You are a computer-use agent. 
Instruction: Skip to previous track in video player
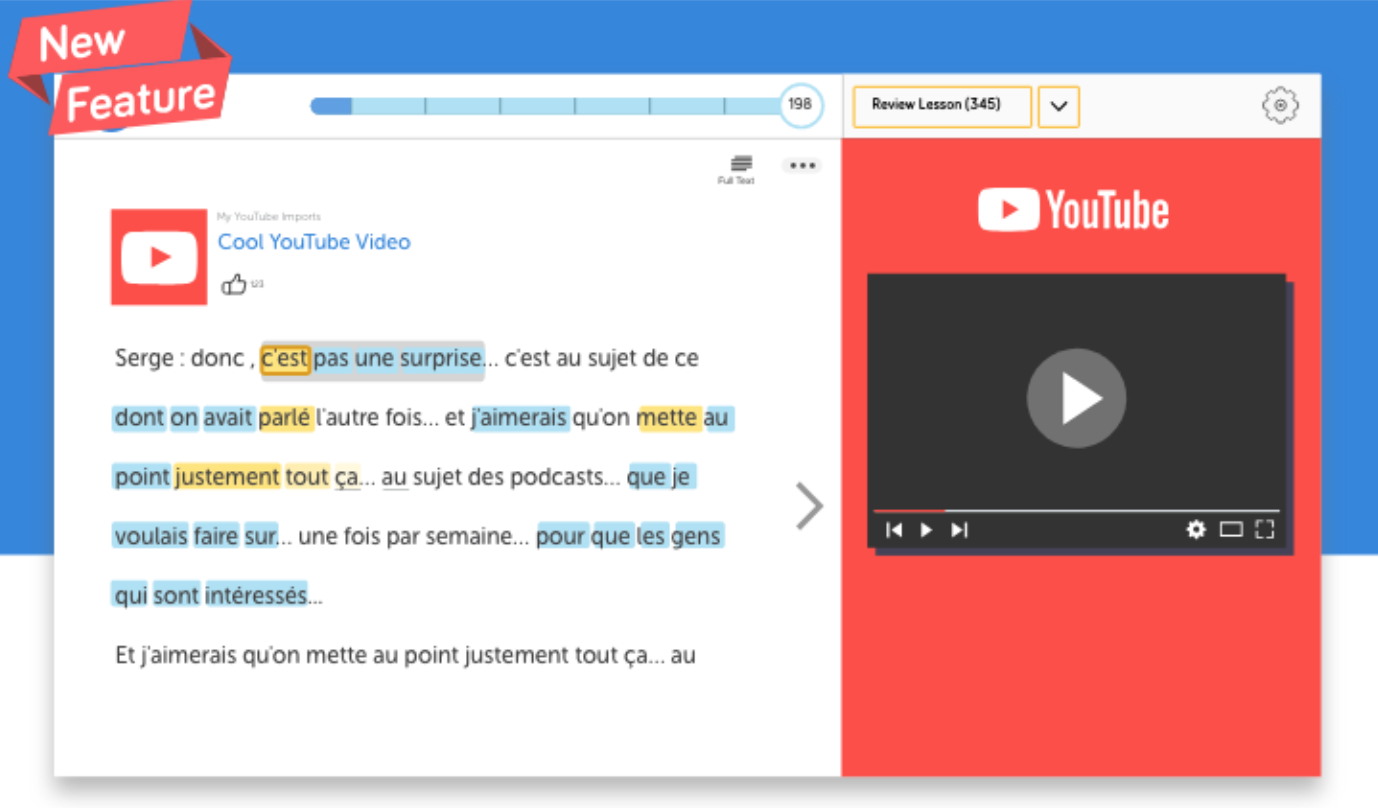tap(894, 530)
